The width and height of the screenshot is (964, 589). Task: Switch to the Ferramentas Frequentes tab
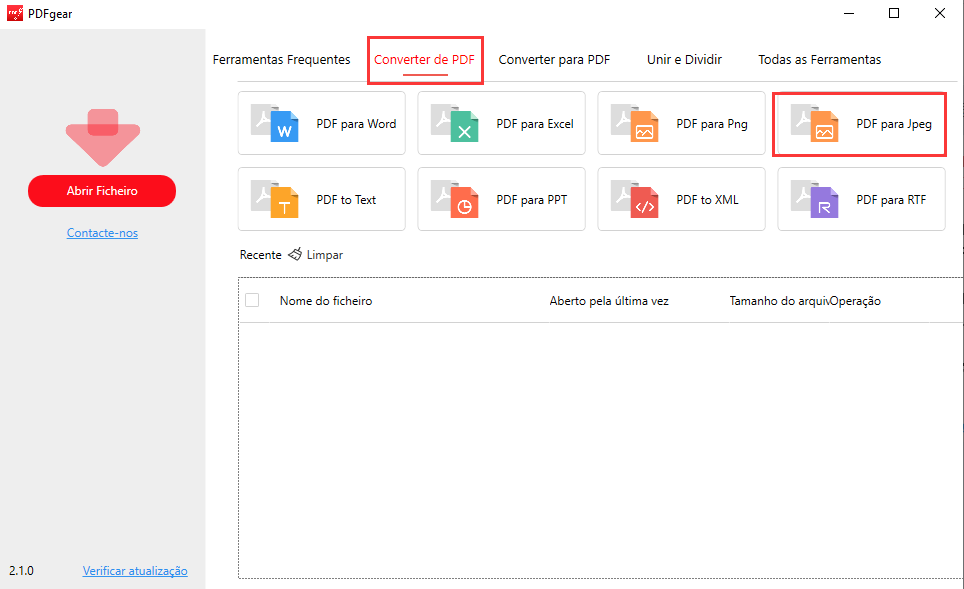(281, 59)
